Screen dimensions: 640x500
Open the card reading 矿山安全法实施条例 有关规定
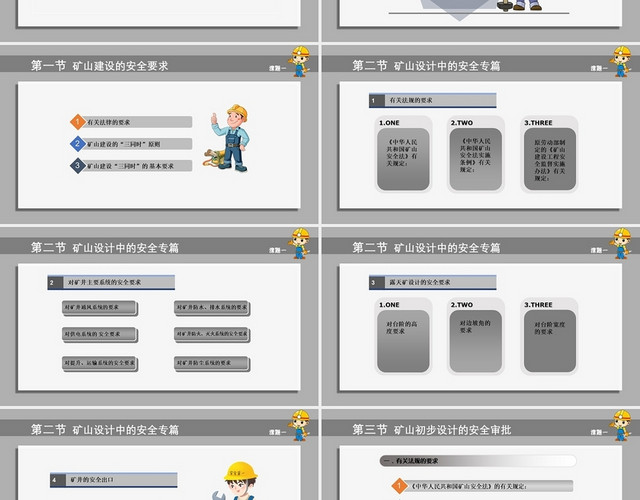click(x=476, y=159)
